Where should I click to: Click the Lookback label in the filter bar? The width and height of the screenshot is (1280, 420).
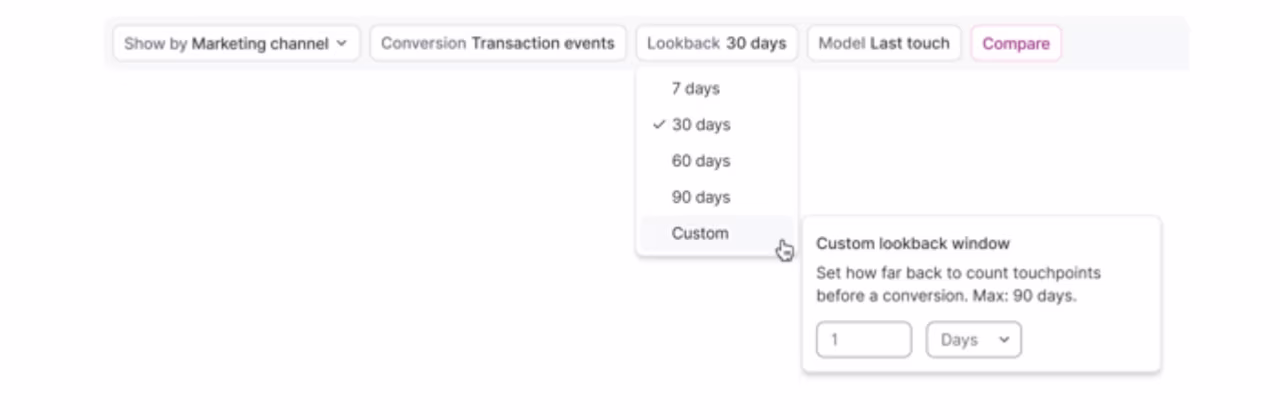tap(683, 43)
